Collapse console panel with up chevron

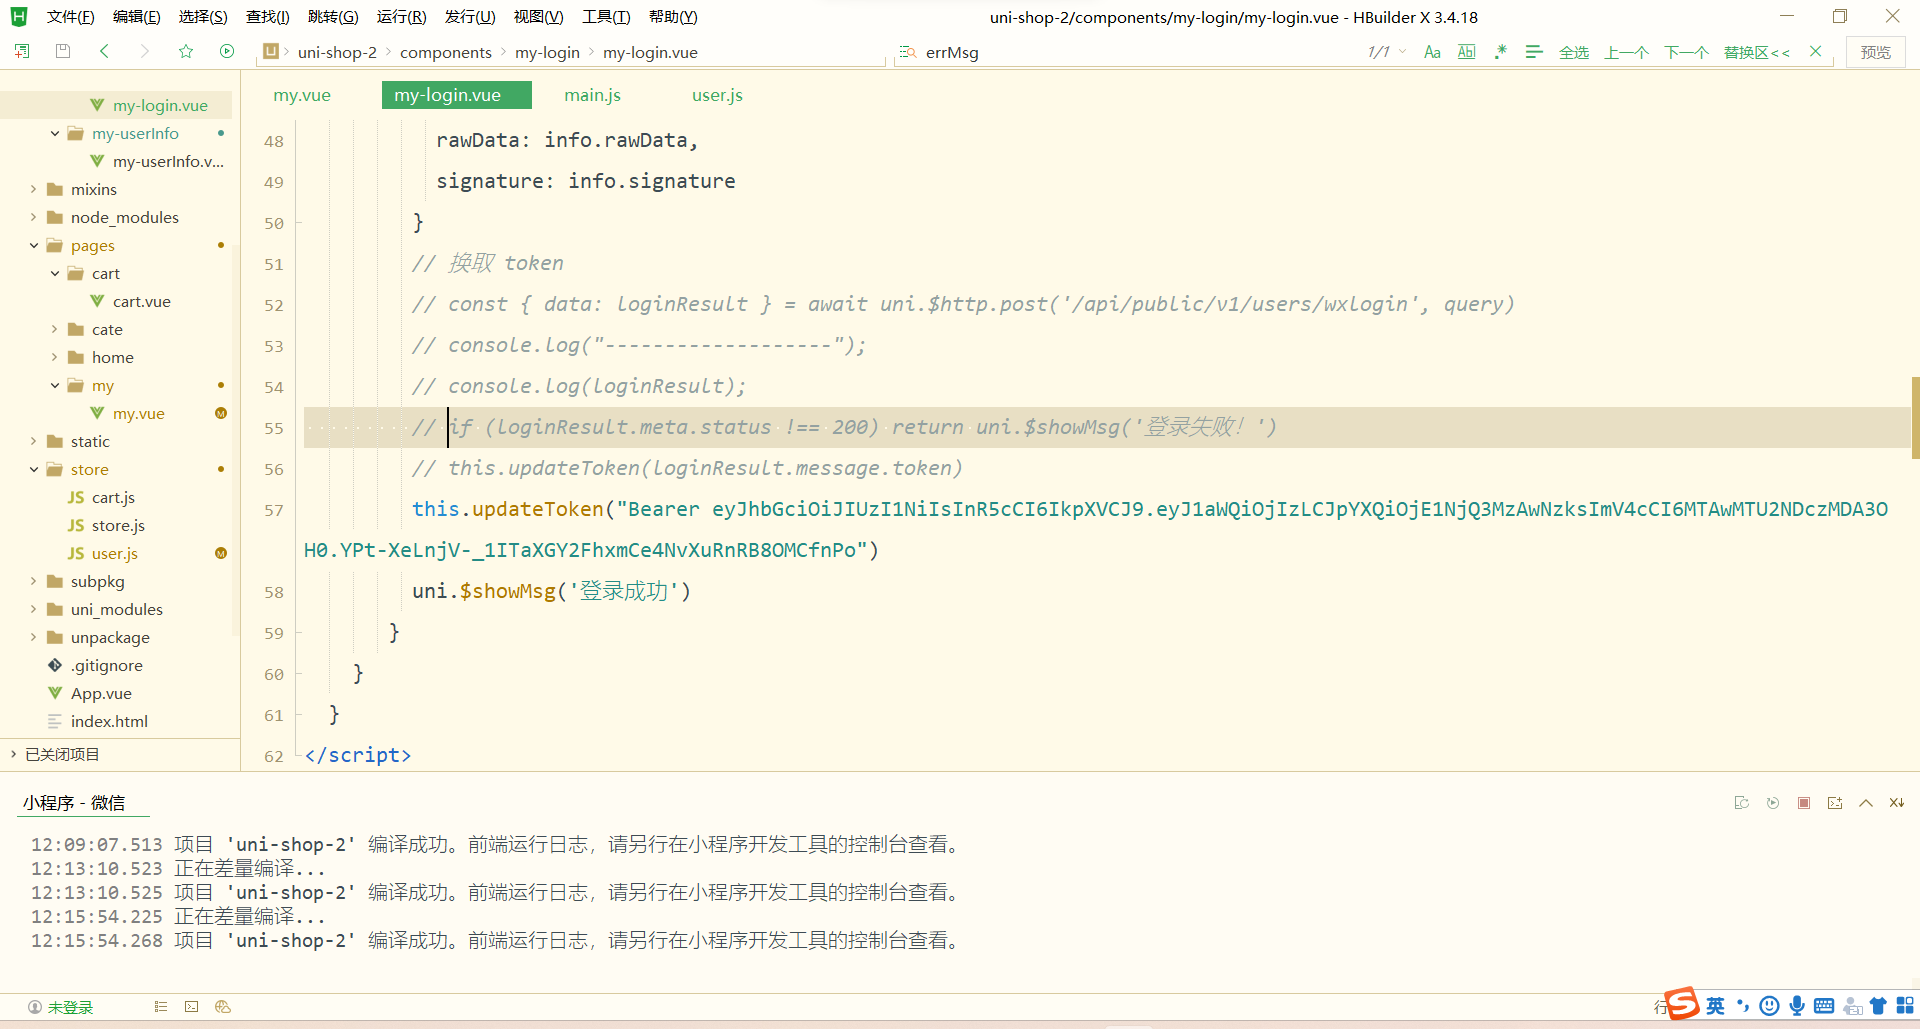click(x=1866, y=803)
